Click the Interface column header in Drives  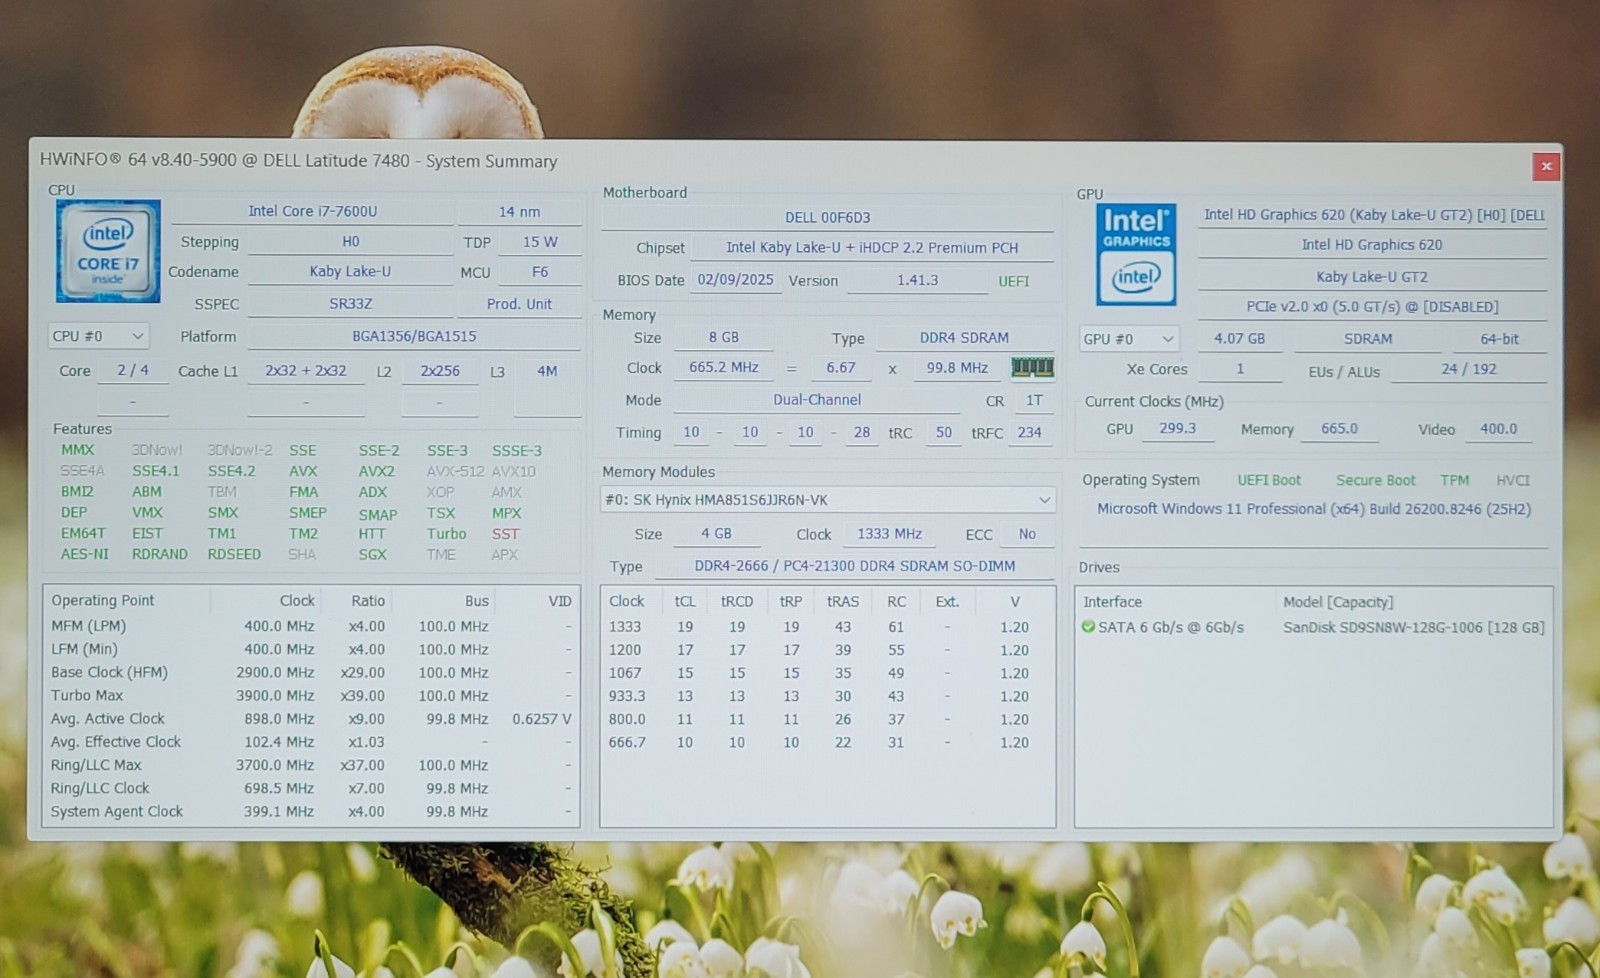point(1112,602)
